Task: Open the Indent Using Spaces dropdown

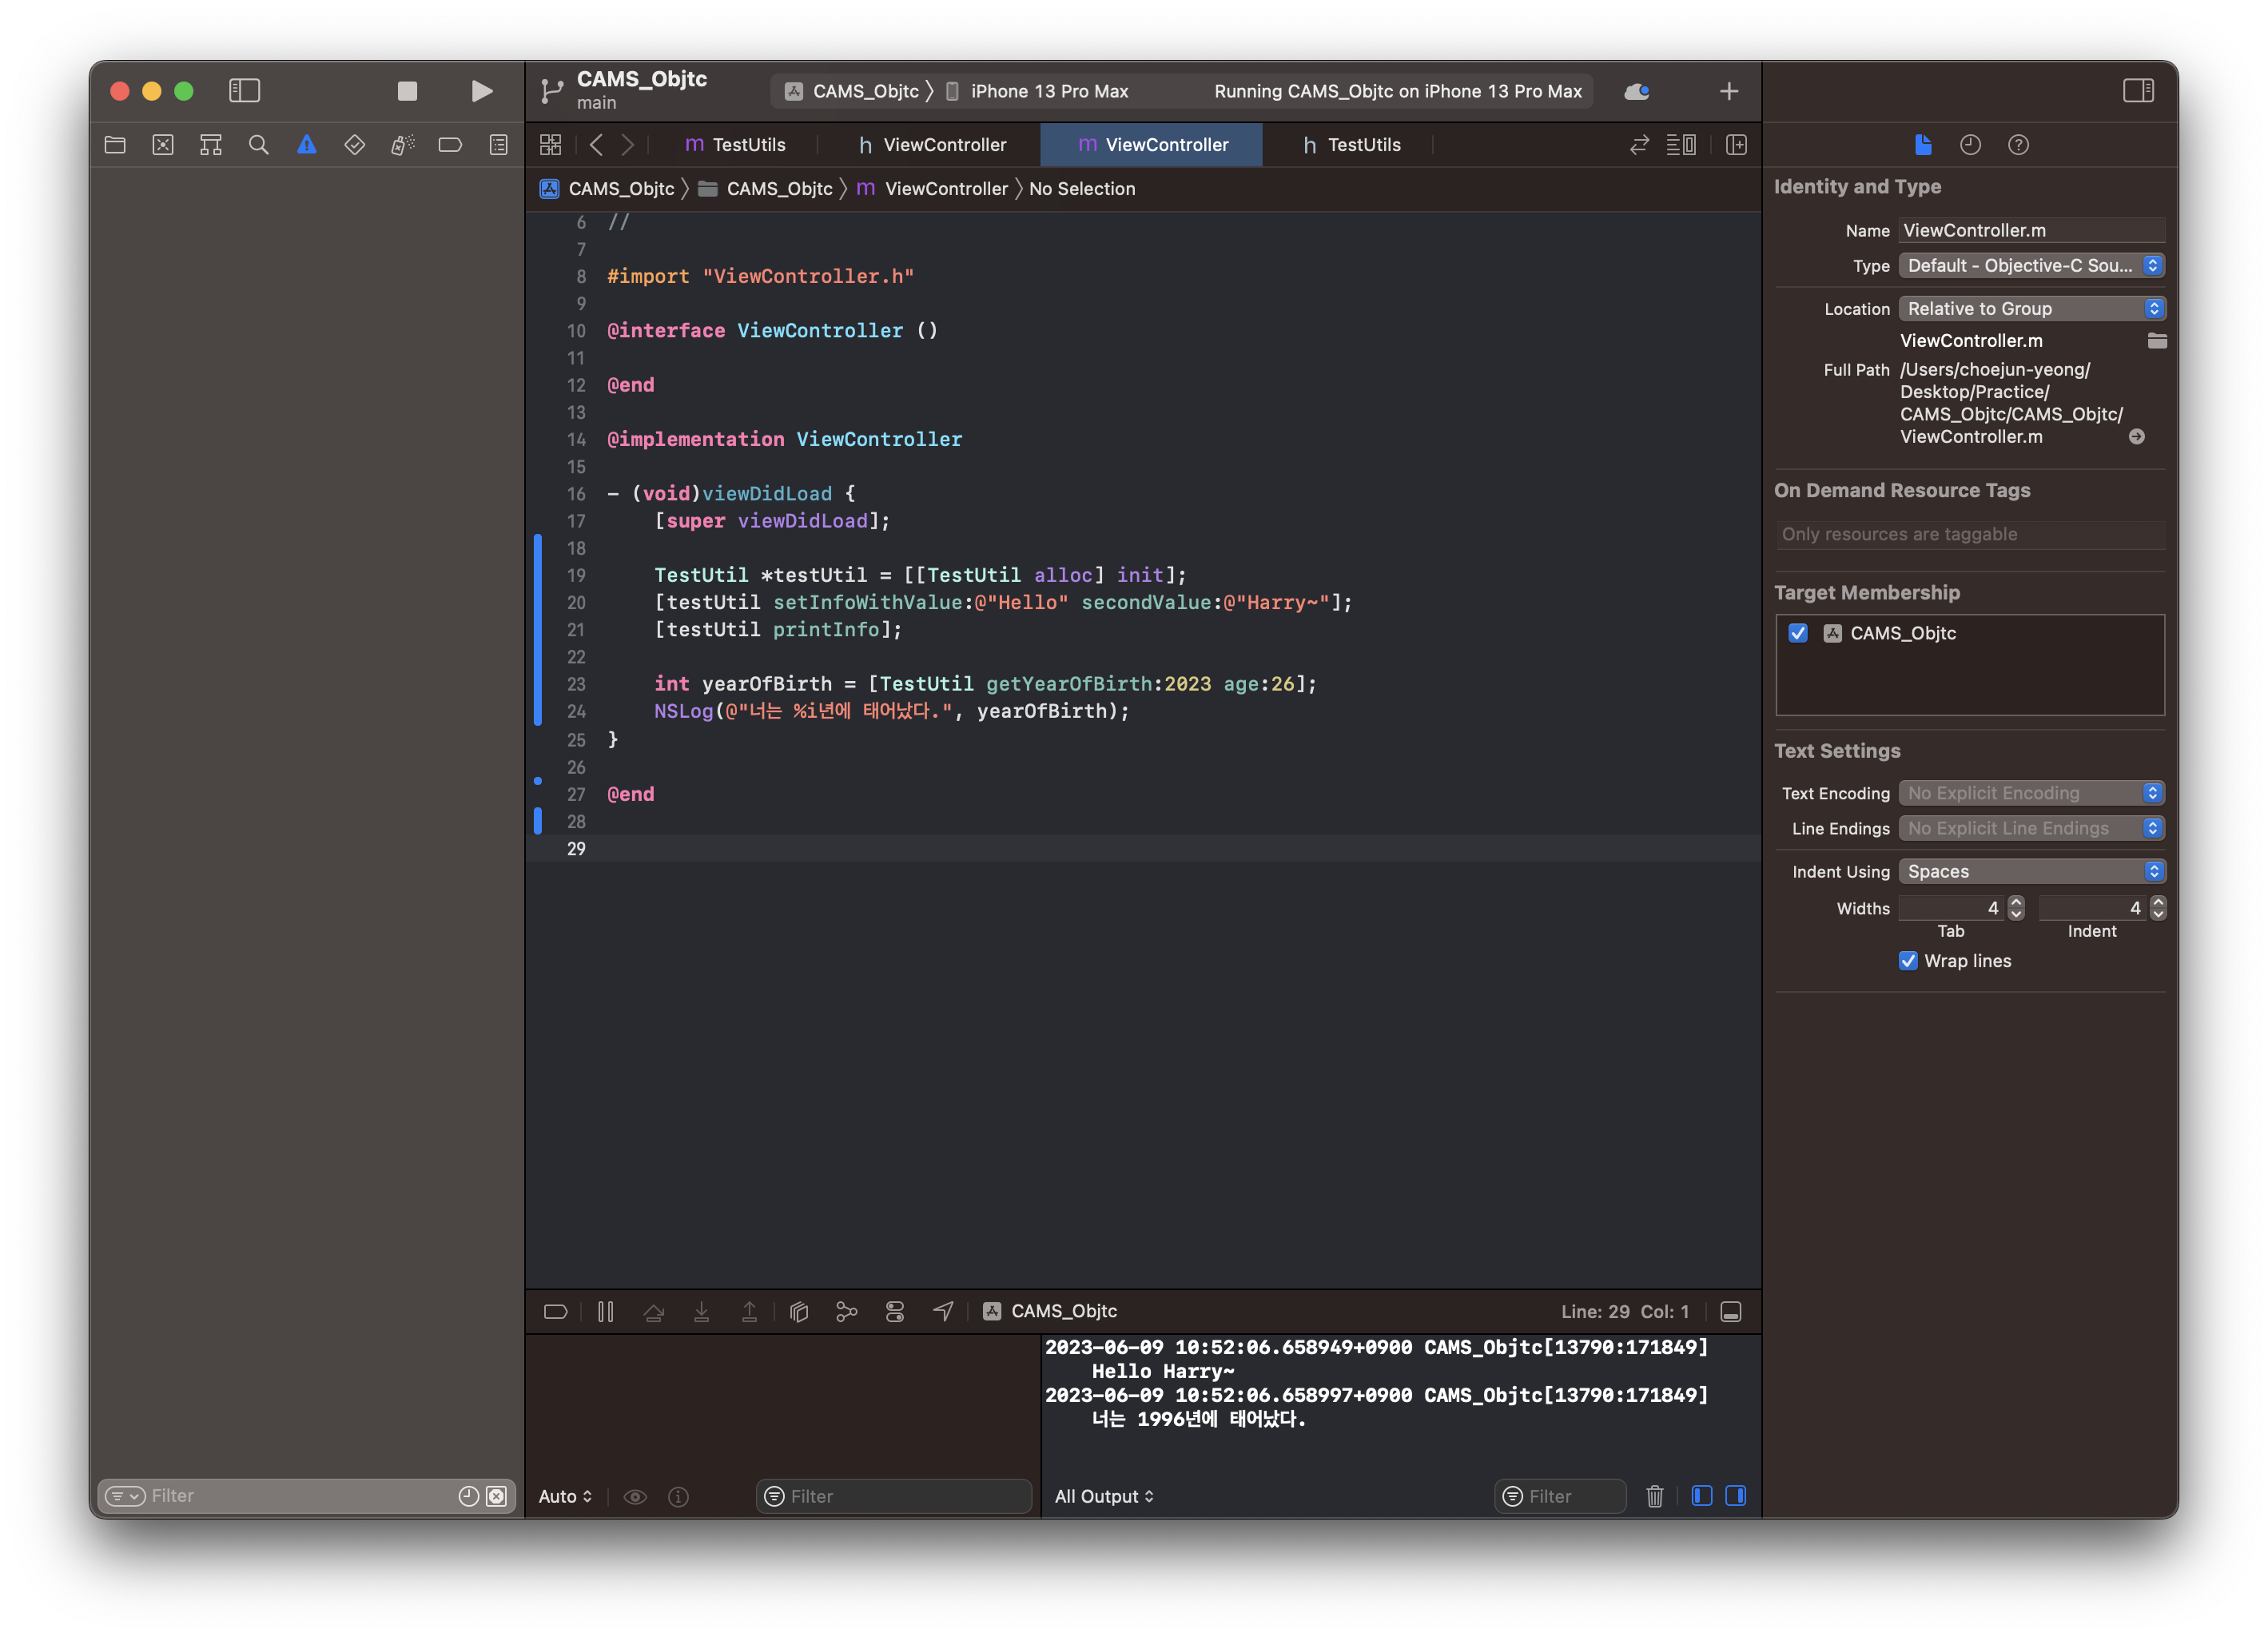Action: [2030, 871]
